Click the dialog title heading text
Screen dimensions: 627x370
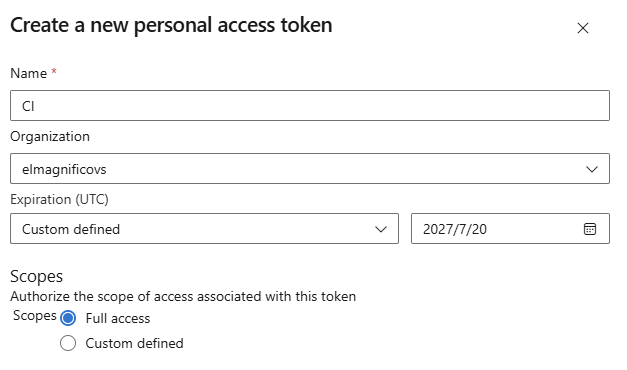pos(171,26)
